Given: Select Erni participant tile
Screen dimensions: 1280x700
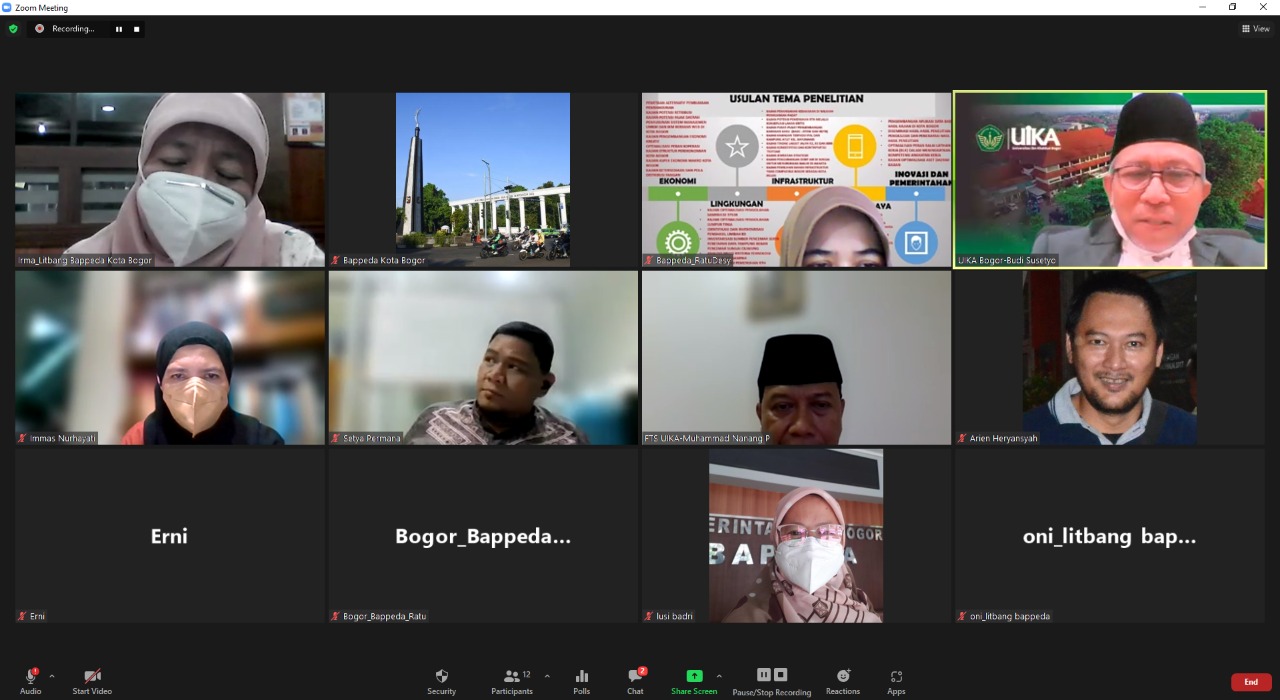Looking at the screenshot, I should pos(170,536).
